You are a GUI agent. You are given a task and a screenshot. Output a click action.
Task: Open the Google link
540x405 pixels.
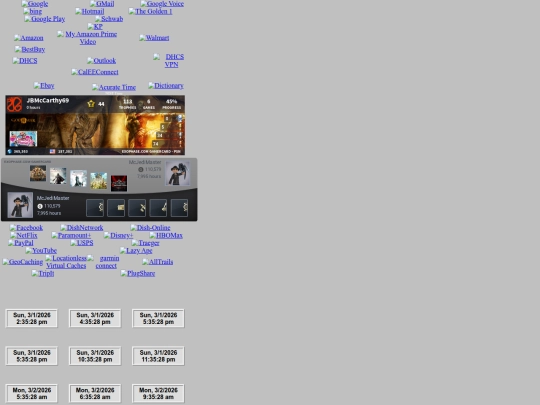pos(35,4)
